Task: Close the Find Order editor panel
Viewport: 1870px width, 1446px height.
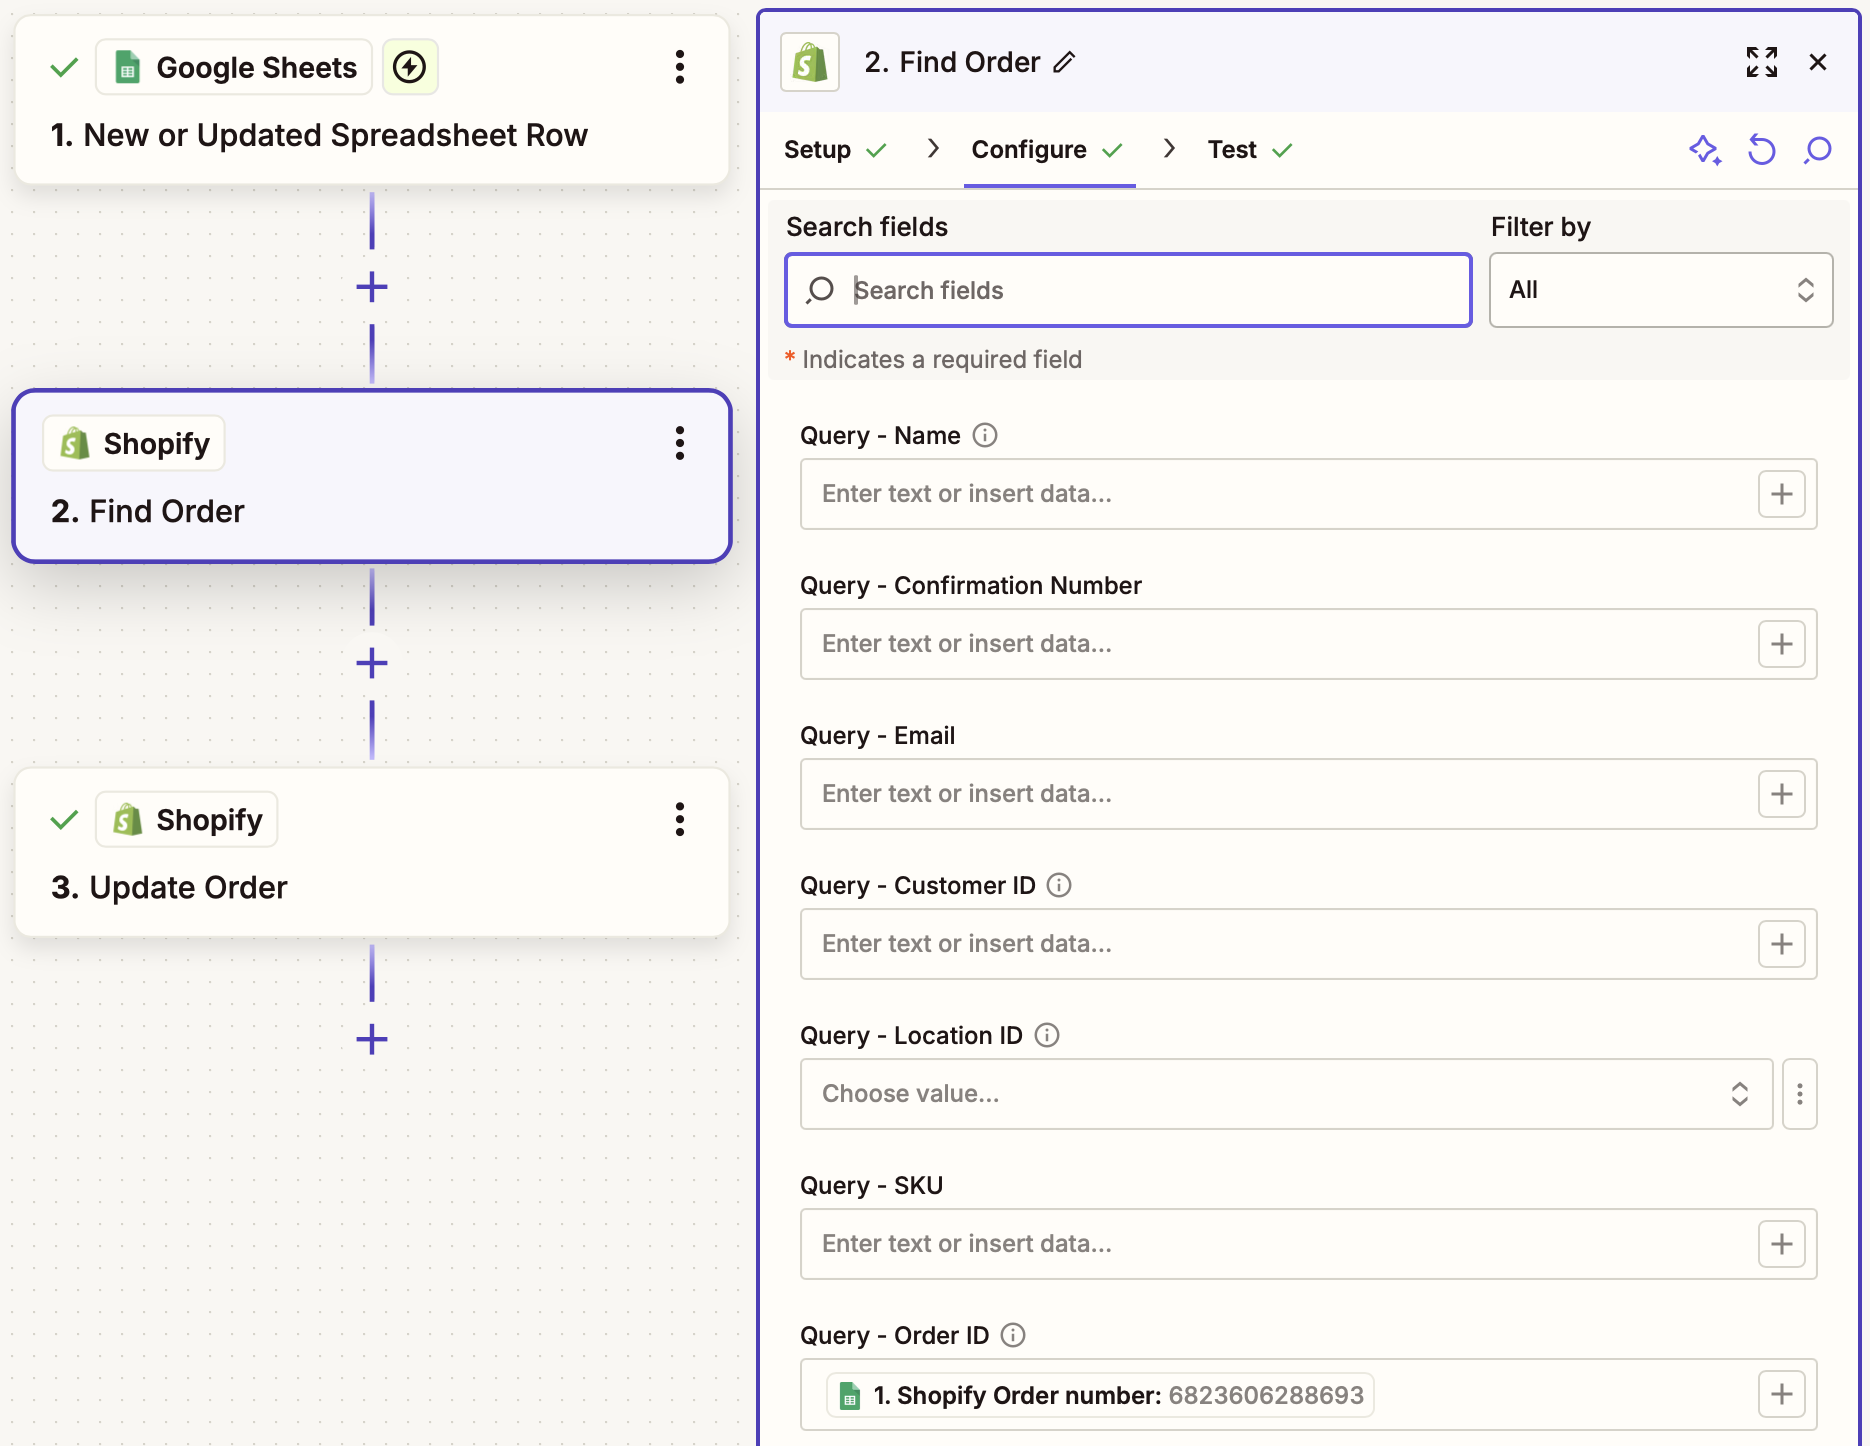Action: point(1818,62)
